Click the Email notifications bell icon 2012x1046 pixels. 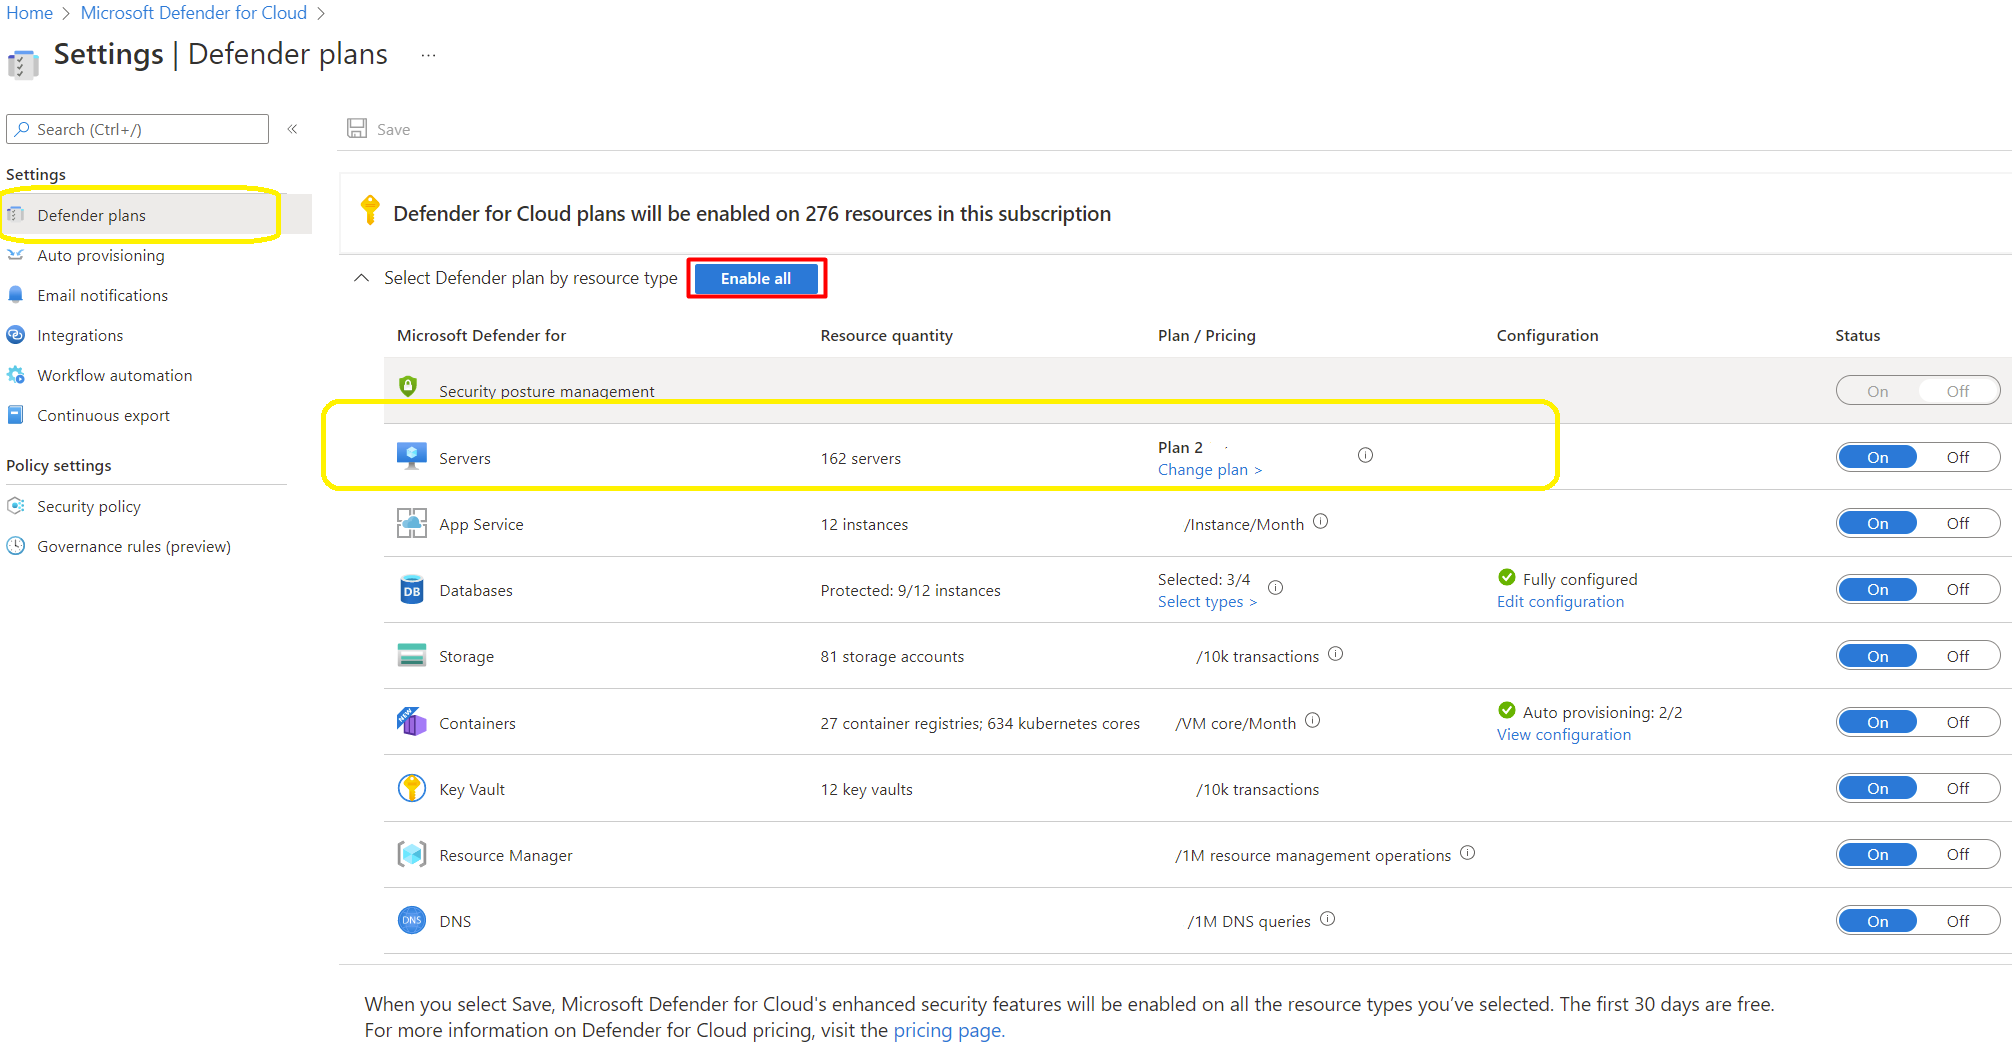(x=16, y=295)
